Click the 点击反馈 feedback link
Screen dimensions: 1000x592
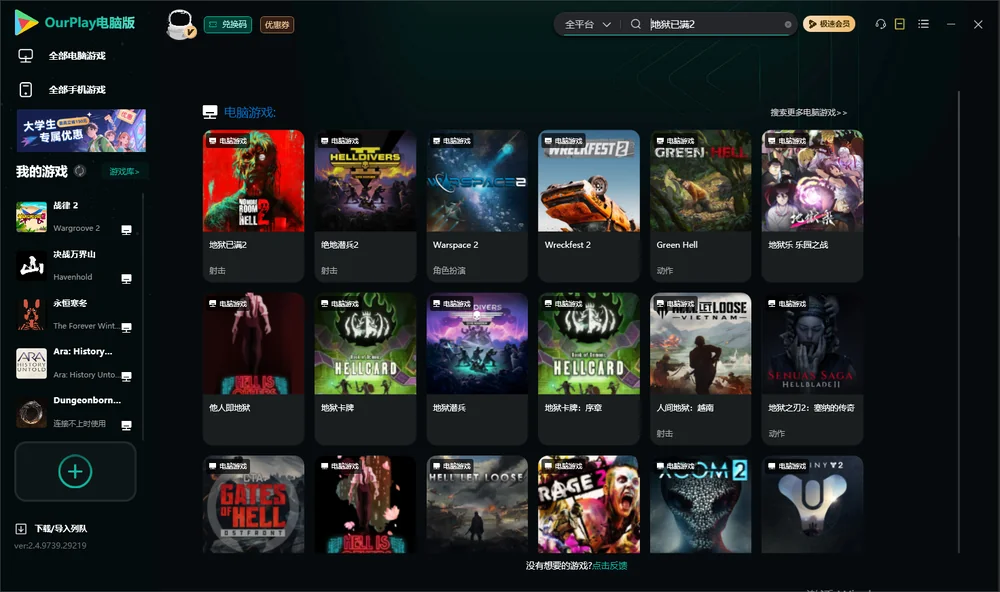610,565
